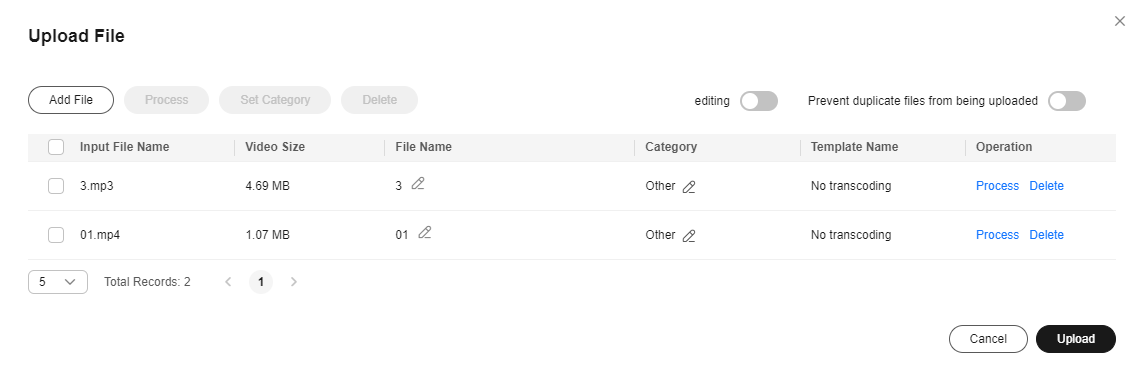Edit file name of 3.mp3 with pencil icon
This screenshot has height=379, width=1142.
click(418, 184)
